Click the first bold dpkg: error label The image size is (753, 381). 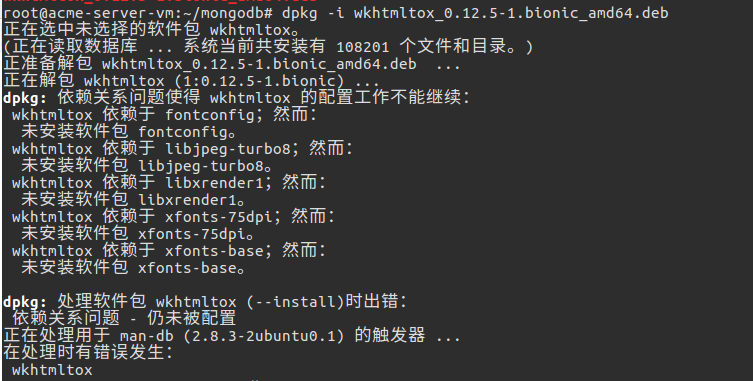(x=25, y=98)
